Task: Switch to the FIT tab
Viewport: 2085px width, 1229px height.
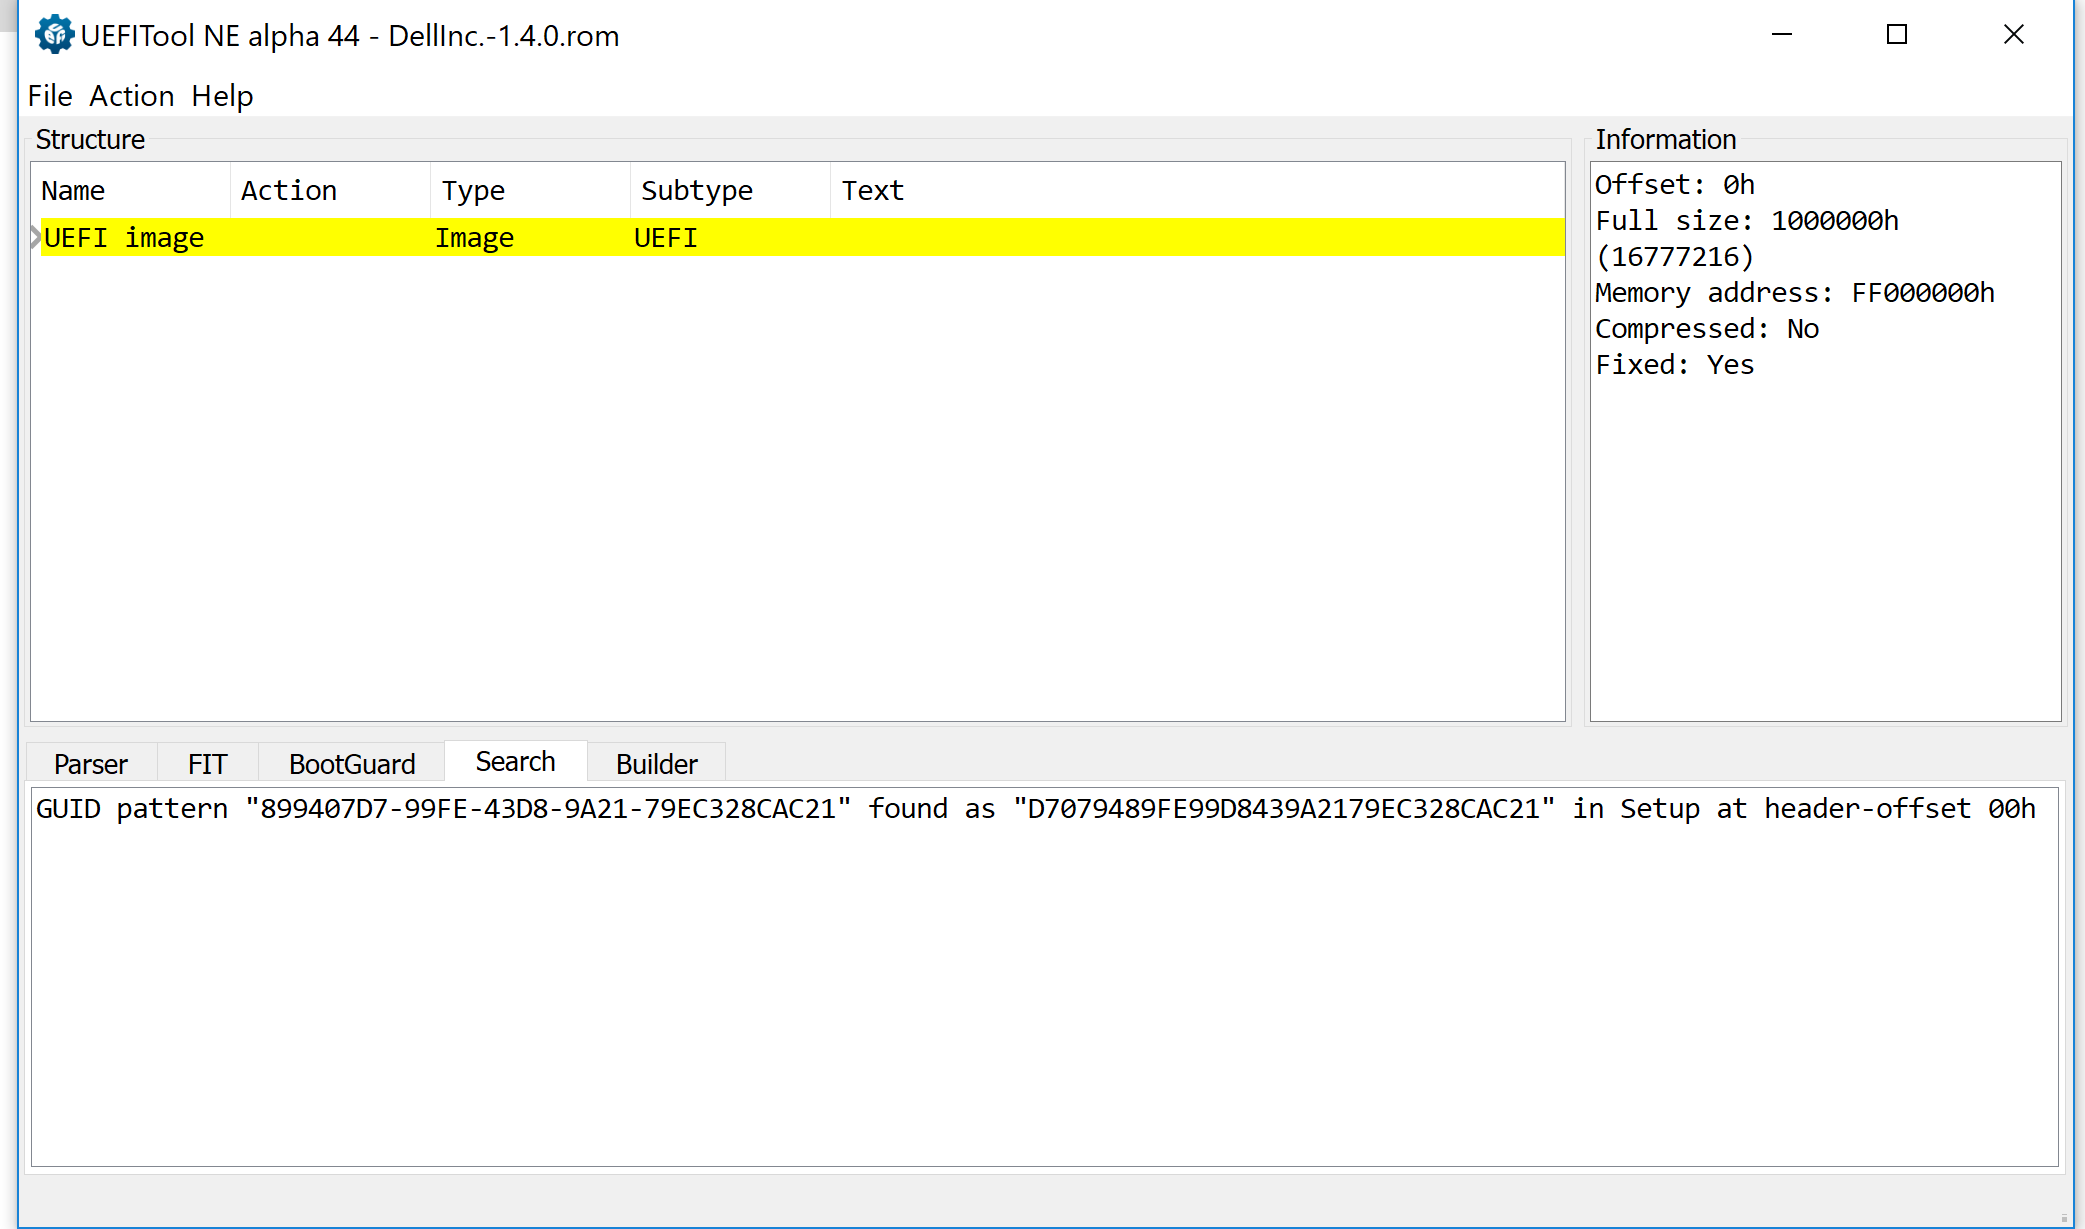Action: (207, 764)
